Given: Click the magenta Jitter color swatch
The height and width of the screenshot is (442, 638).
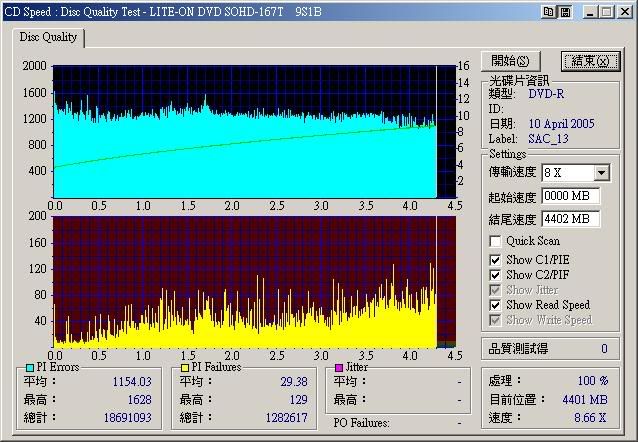Looking at the screenshot, I should [339, 368].
